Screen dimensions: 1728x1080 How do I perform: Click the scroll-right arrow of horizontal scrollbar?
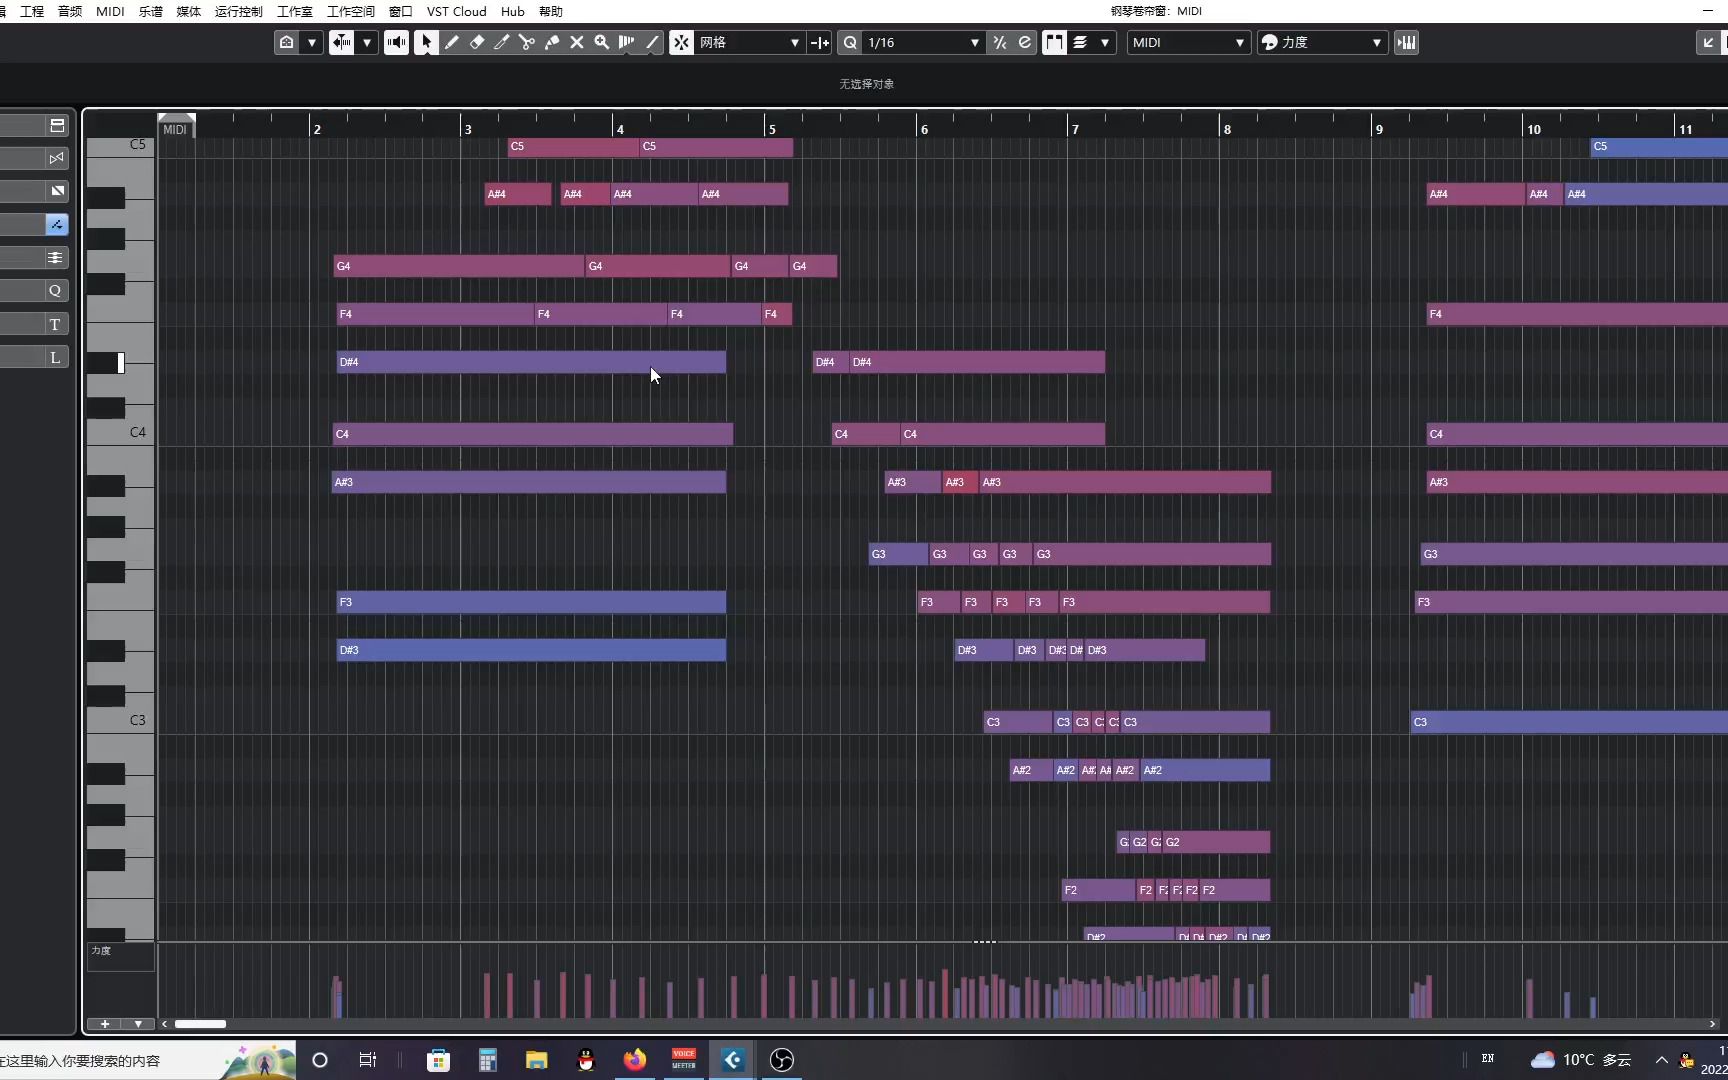1711,1024
